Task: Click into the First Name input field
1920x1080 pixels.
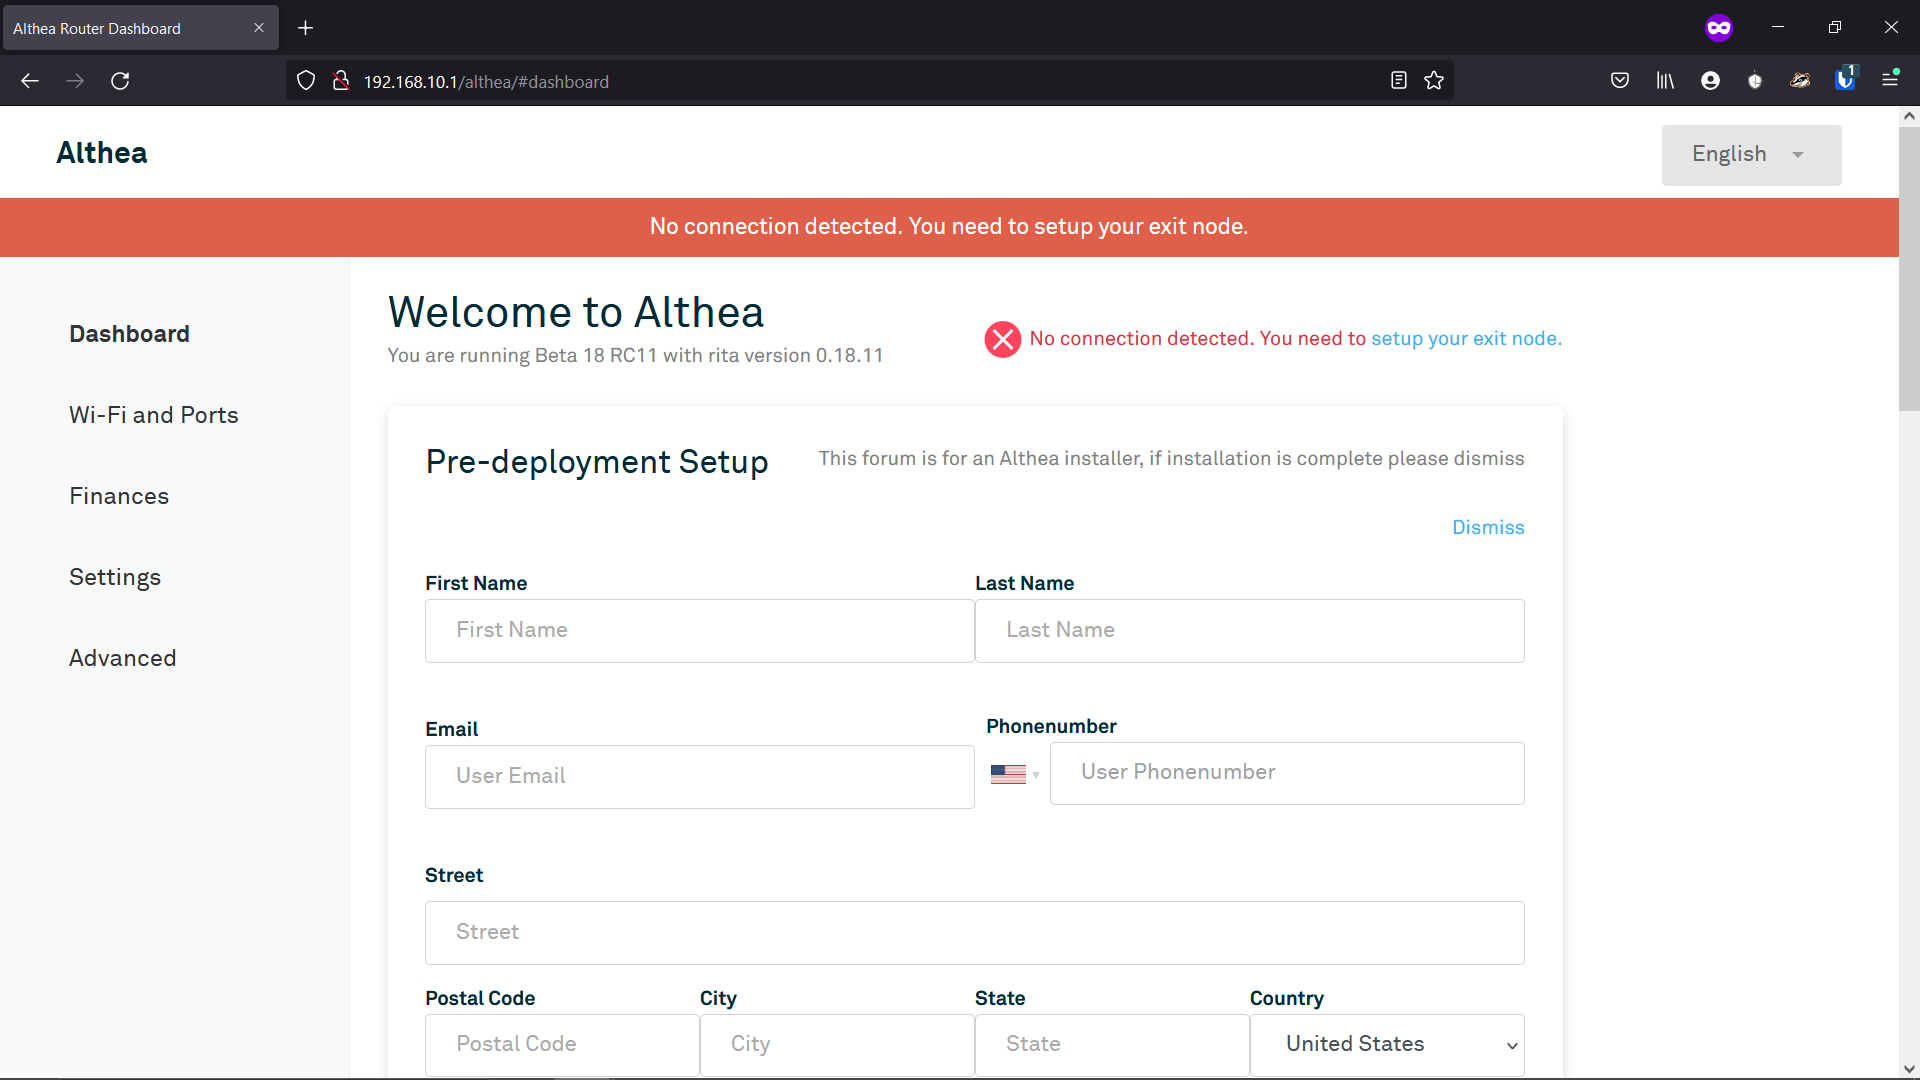Action: tap(699, 629)
